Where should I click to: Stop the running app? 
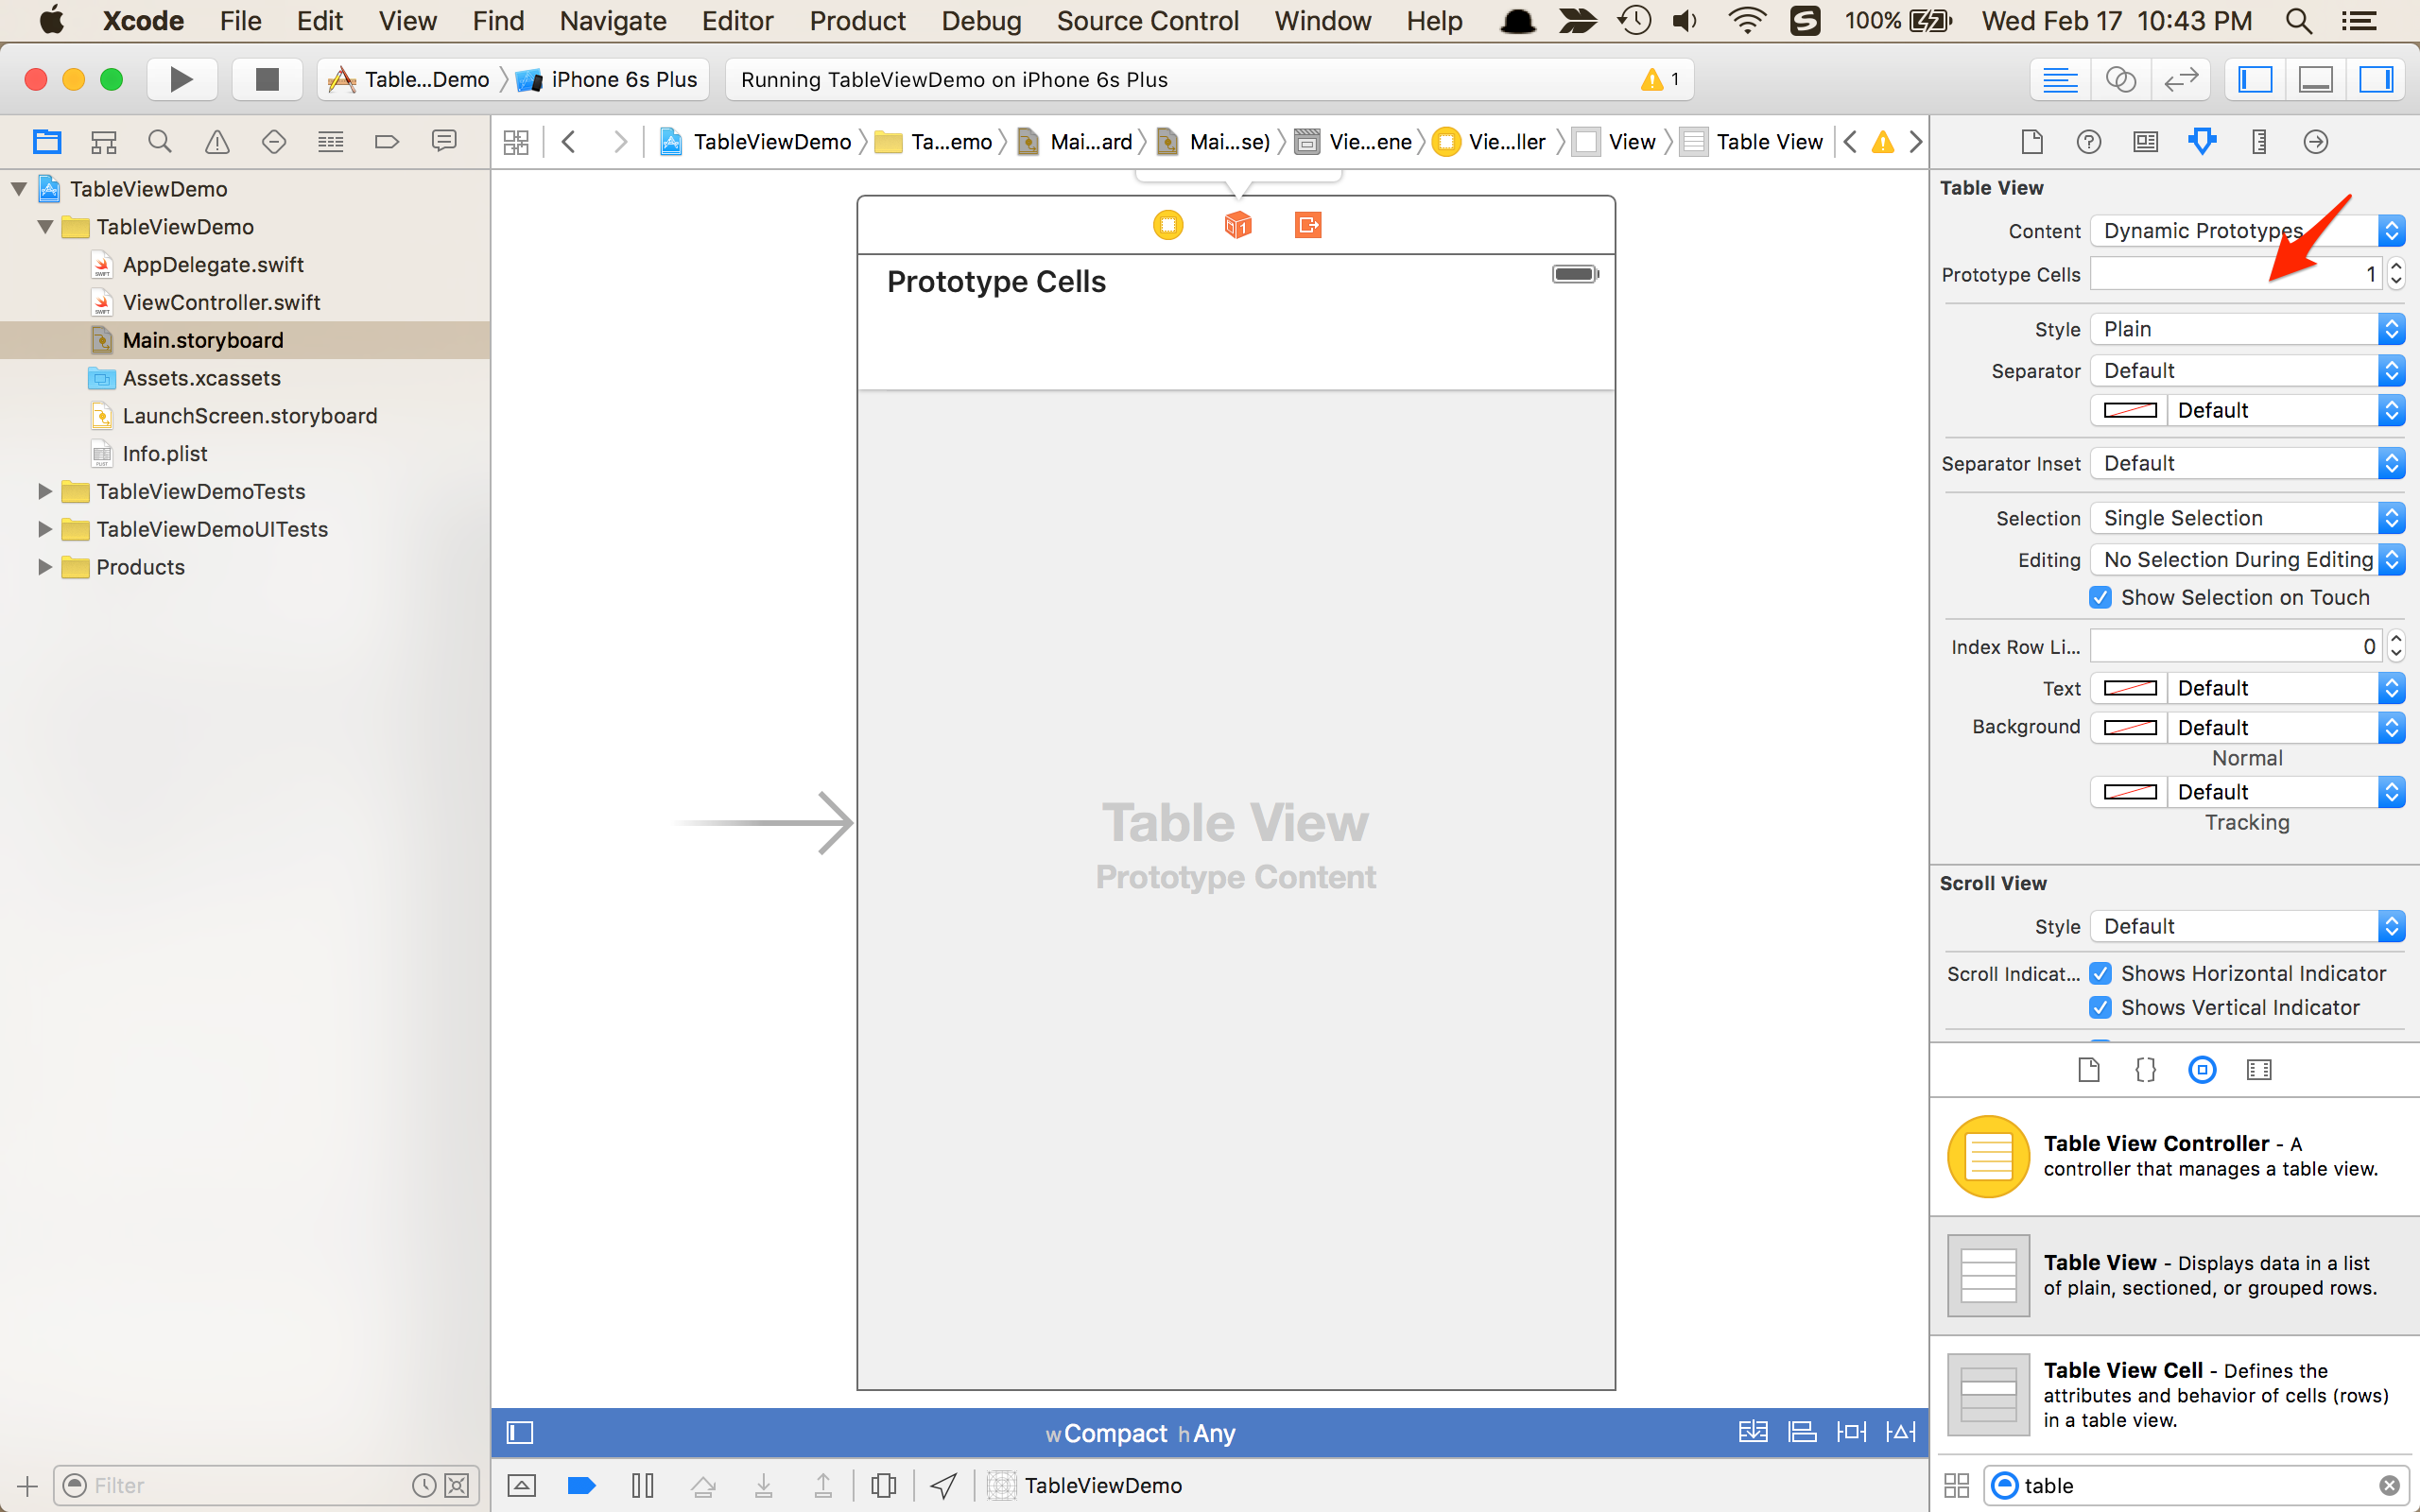click(266, 79)
